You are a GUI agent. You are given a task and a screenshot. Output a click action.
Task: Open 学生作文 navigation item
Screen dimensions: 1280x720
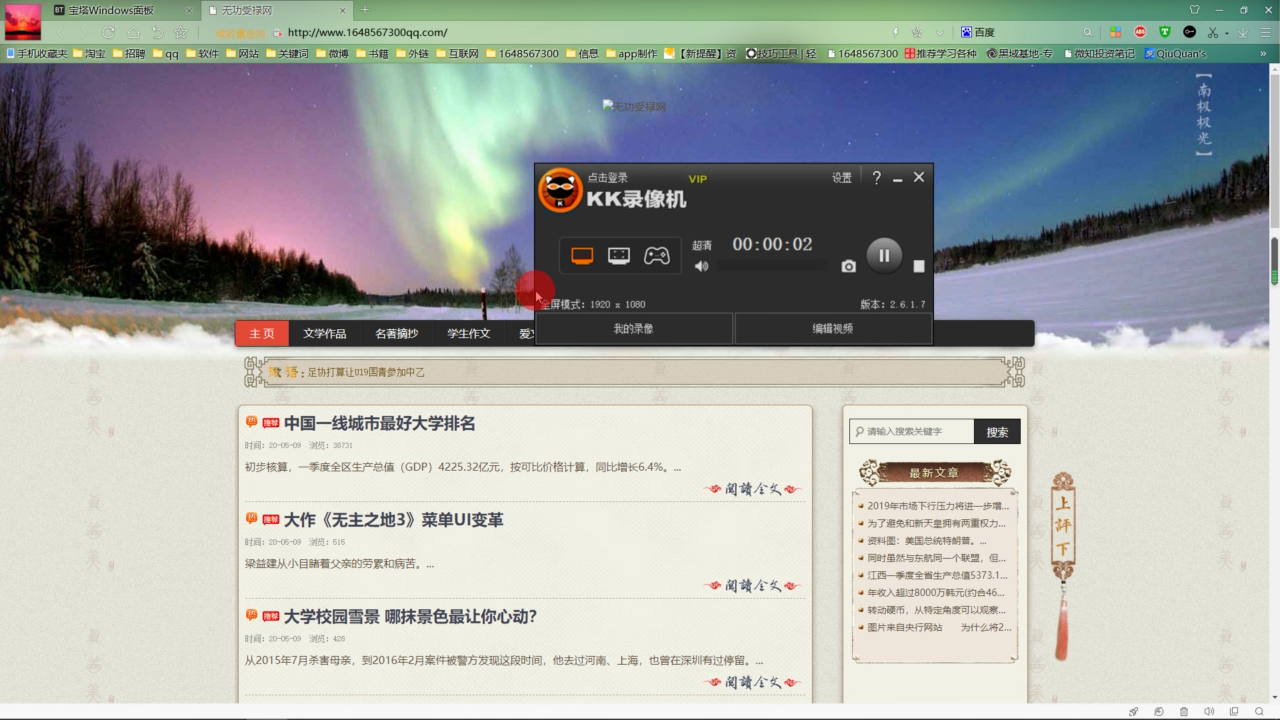[469, 333]
